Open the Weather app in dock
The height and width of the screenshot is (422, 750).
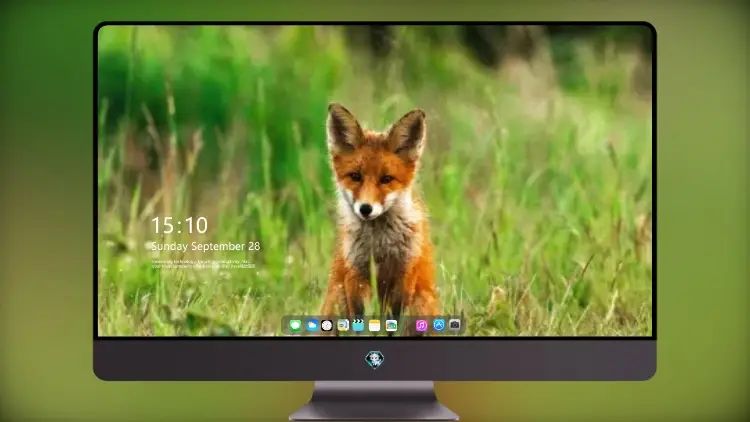tap(312, 326)
